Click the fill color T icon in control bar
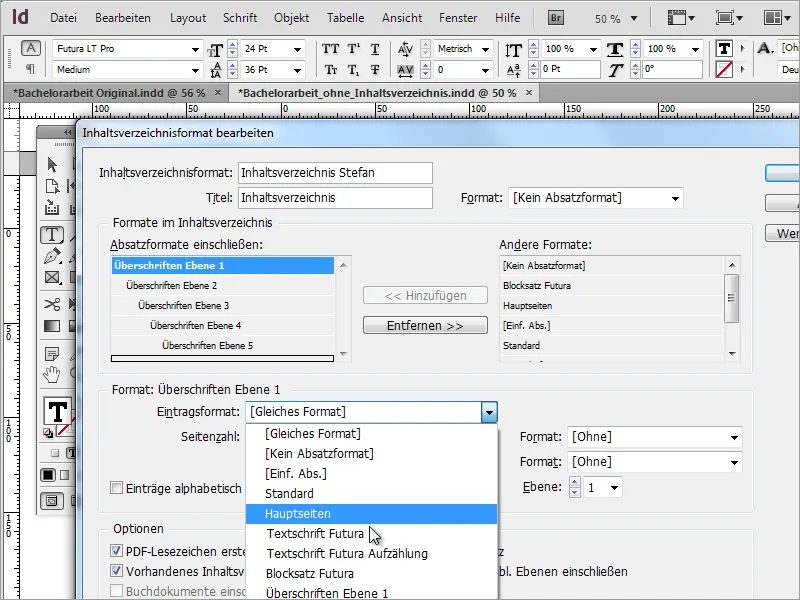 (x=724, y=49)
